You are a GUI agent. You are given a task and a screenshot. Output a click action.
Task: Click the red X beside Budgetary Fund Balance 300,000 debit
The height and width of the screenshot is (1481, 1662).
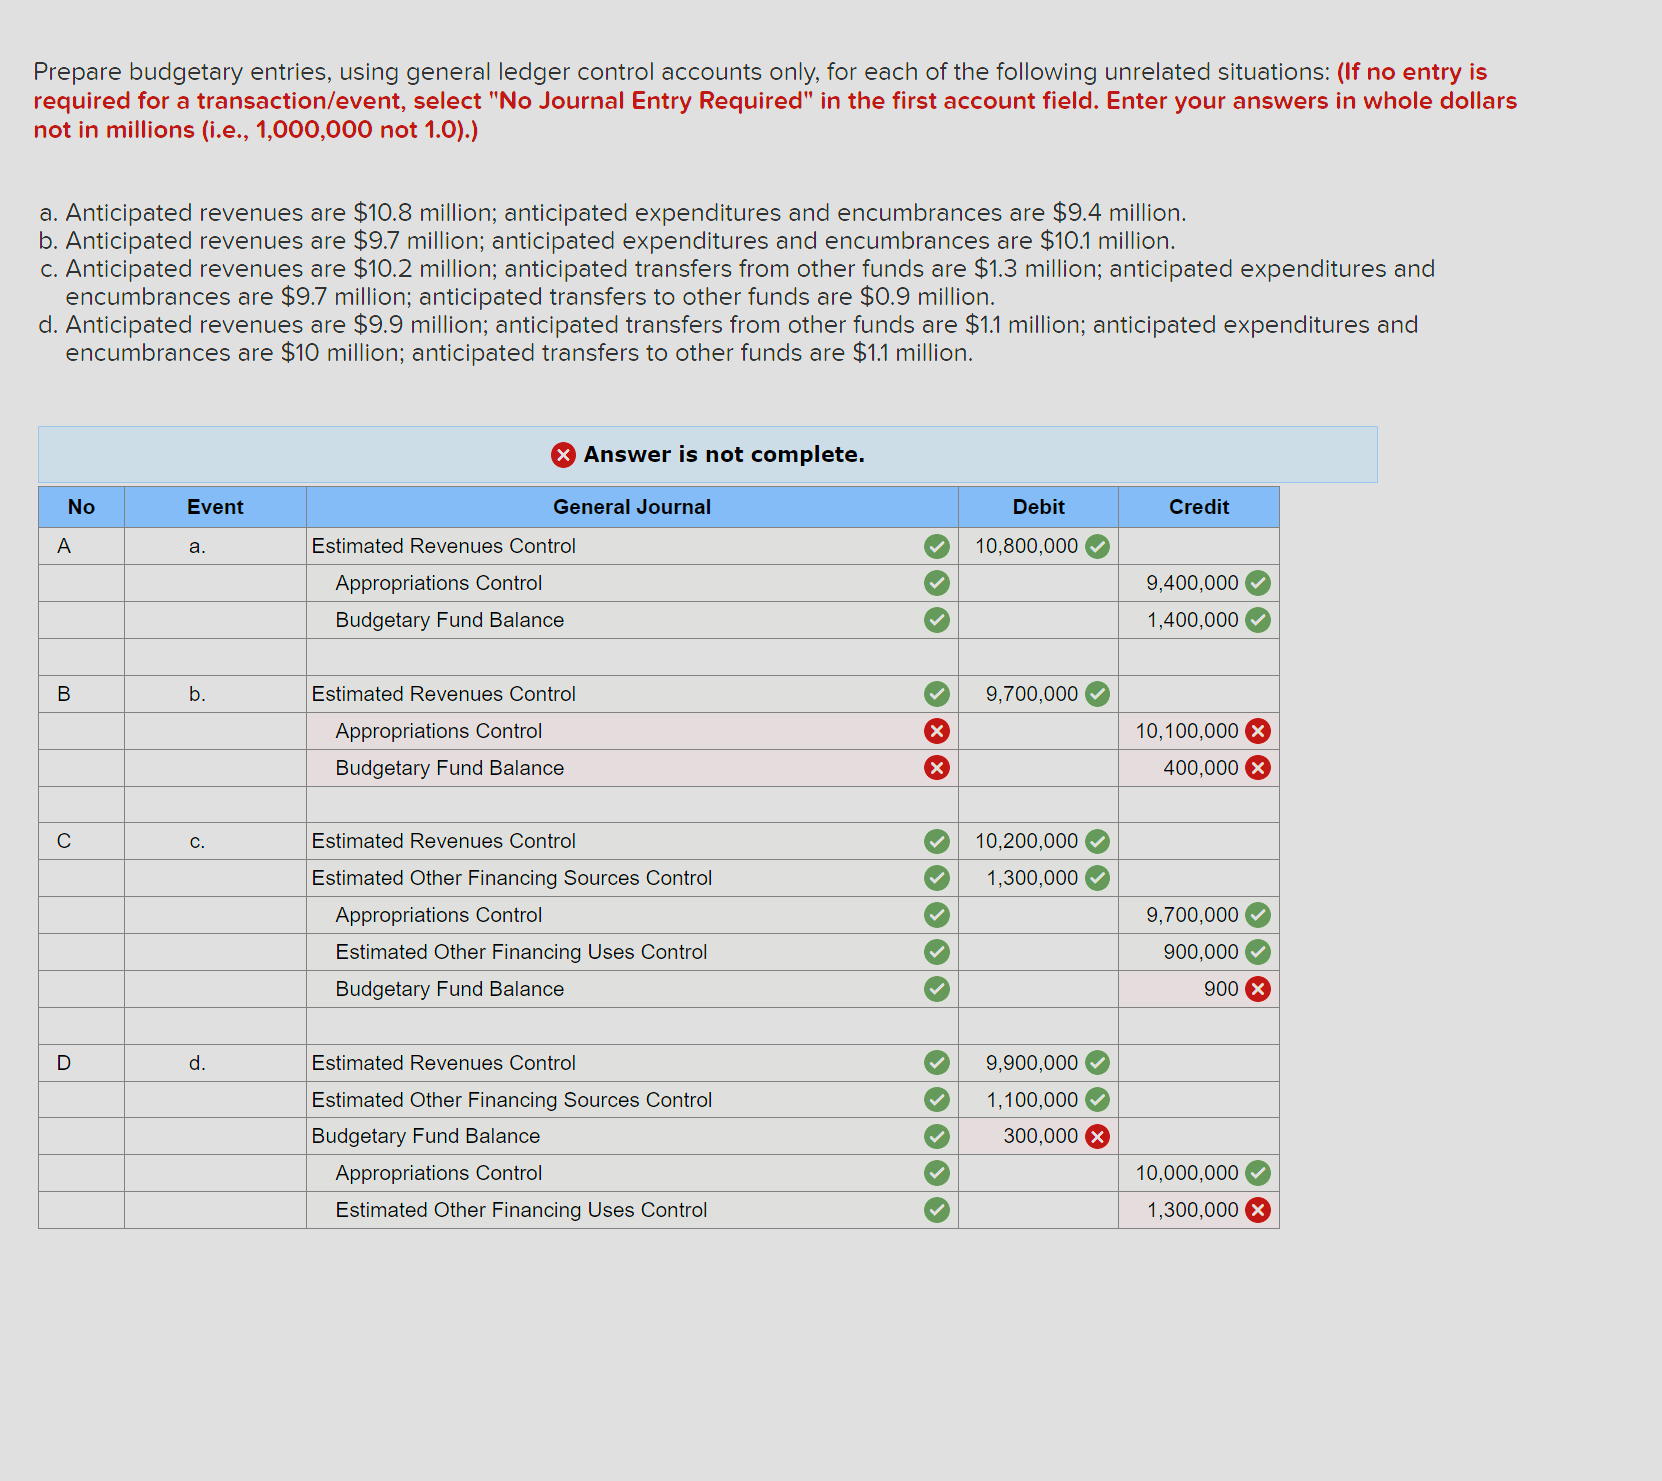click(x=1098, y=1136)
